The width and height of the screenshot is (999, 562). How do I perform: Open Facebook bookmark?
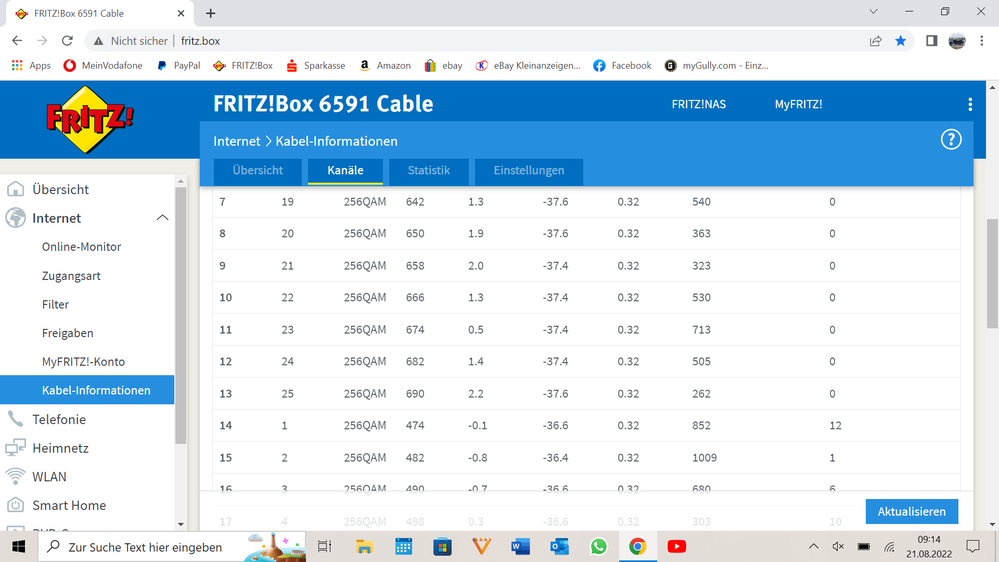coord(622,65)
